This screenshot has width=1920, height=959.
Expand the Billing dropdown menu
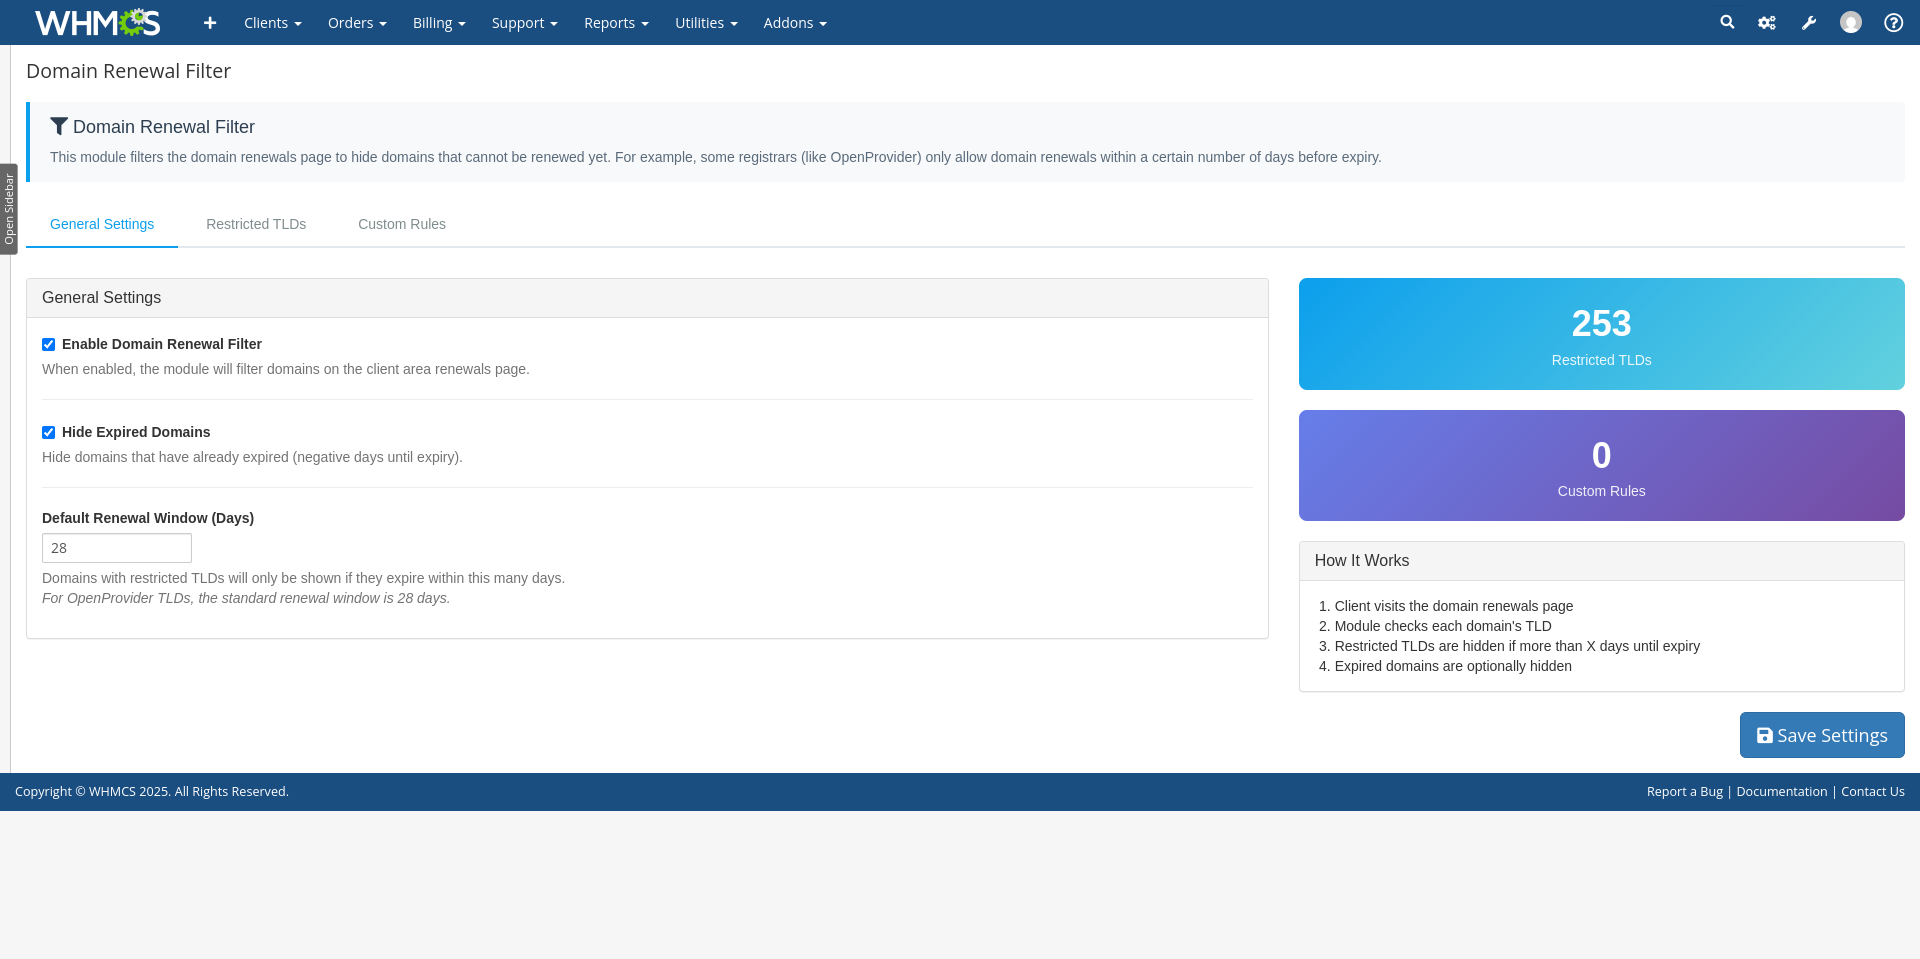[439, 23]
